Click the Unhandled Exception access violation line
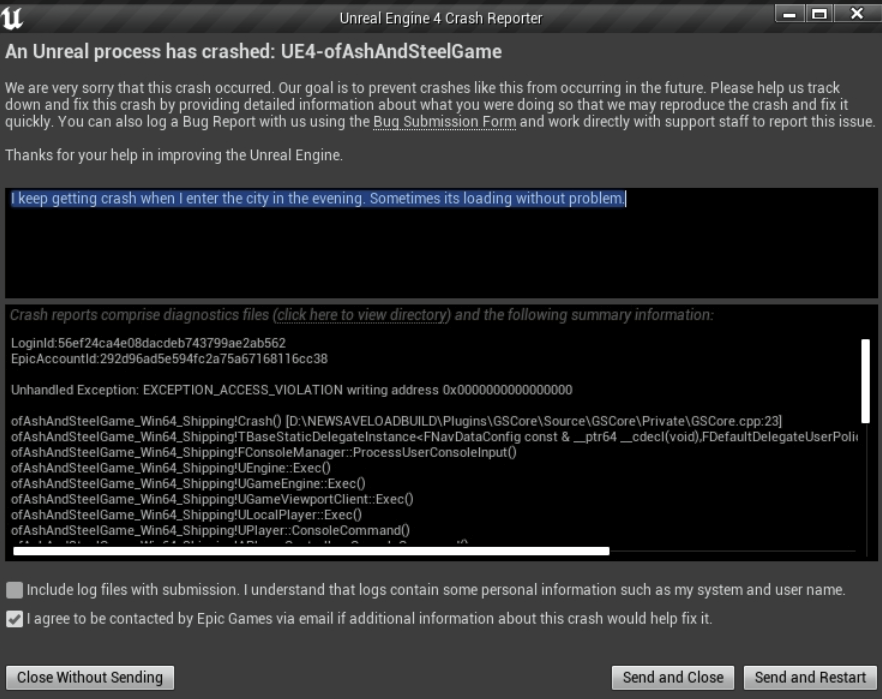 (x=291, y=389)
